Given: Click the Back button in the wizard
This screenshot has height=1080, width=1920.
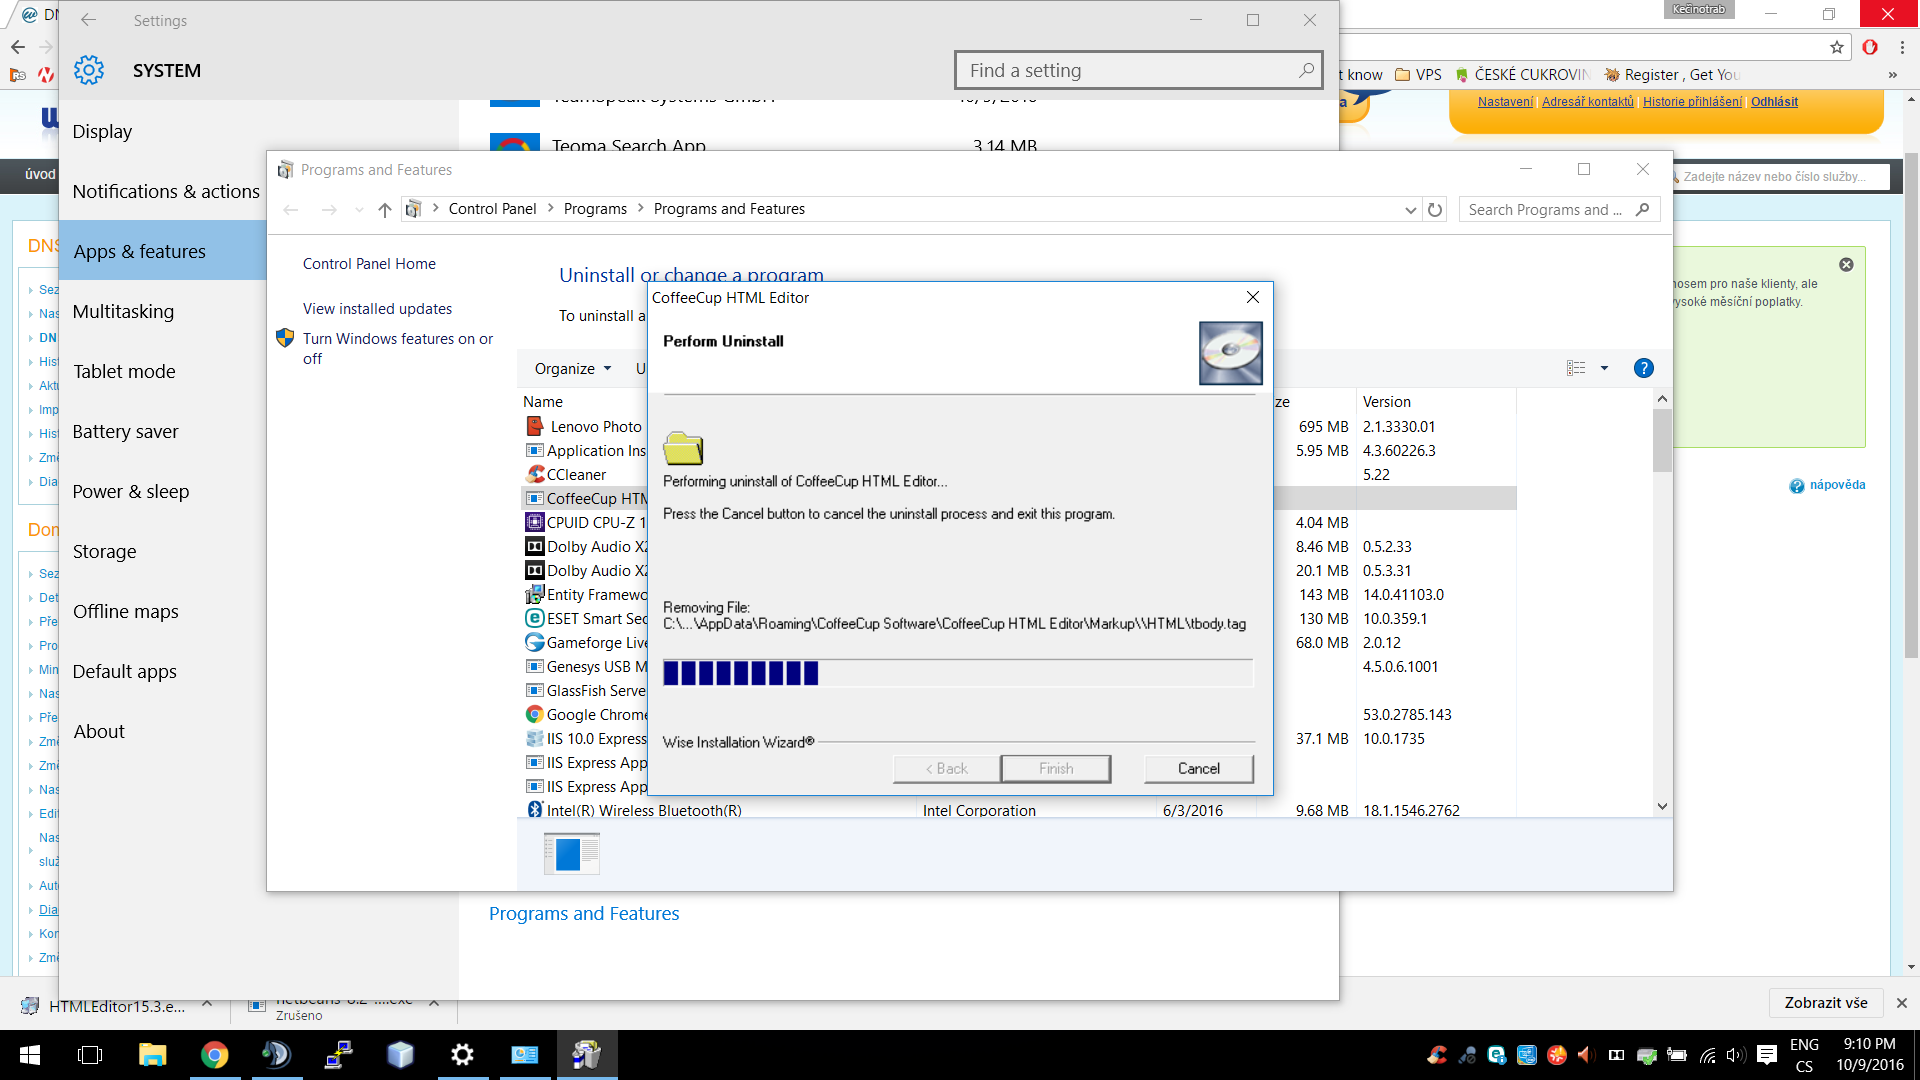Looking at the screenshot, I should 946,768.
